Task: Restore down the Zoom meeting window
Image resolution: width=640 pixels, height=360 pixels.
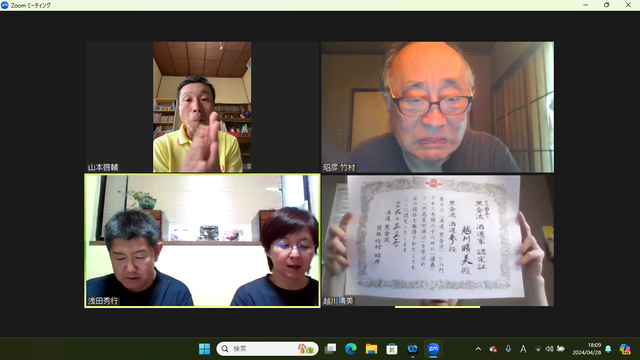Action: tap(607, 5)
